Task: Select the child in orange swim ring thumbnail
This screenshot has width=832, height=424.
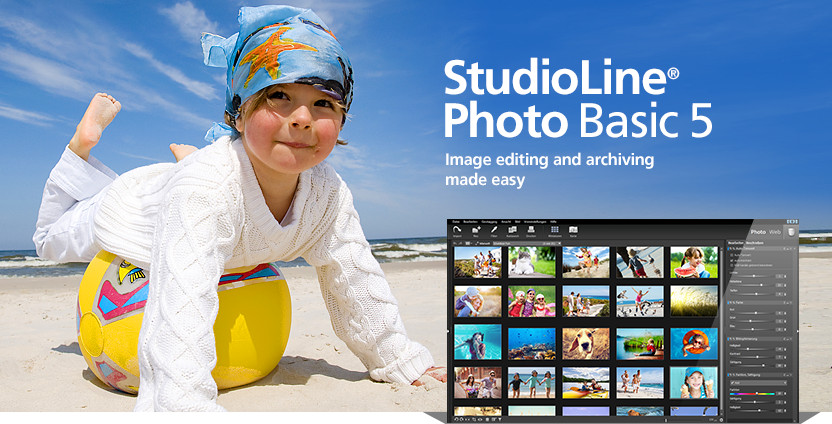Action: 694,344
